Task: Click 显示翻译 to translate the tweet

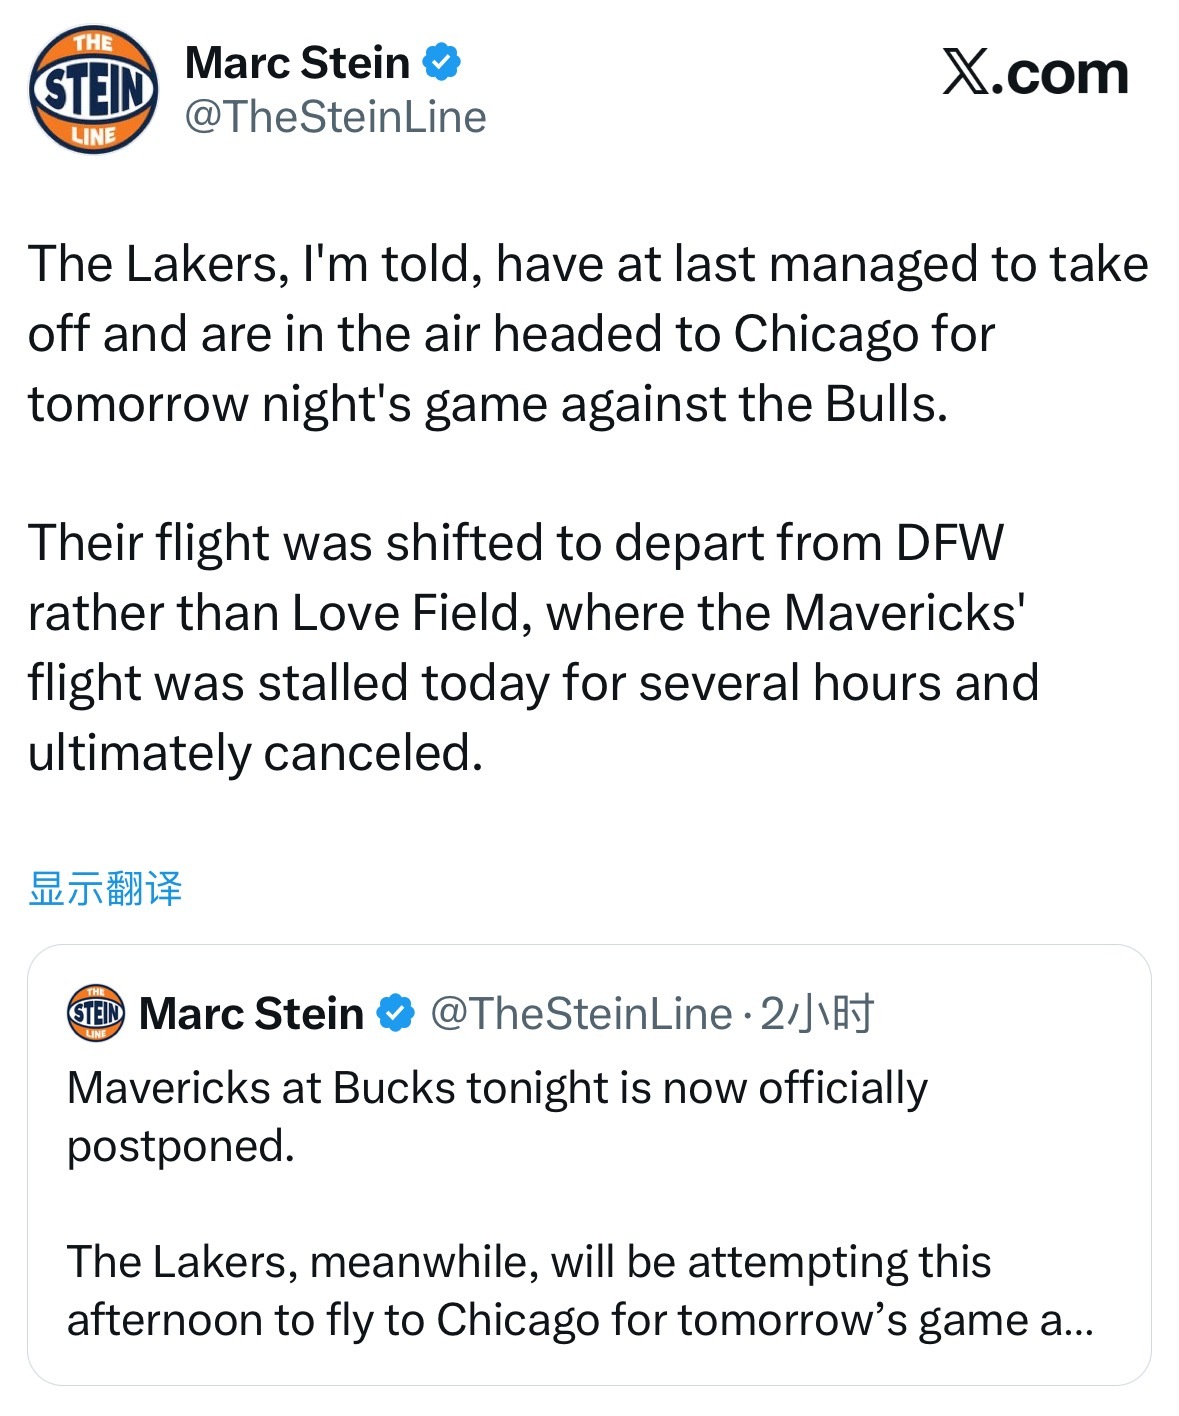Action: coord(104,889)
